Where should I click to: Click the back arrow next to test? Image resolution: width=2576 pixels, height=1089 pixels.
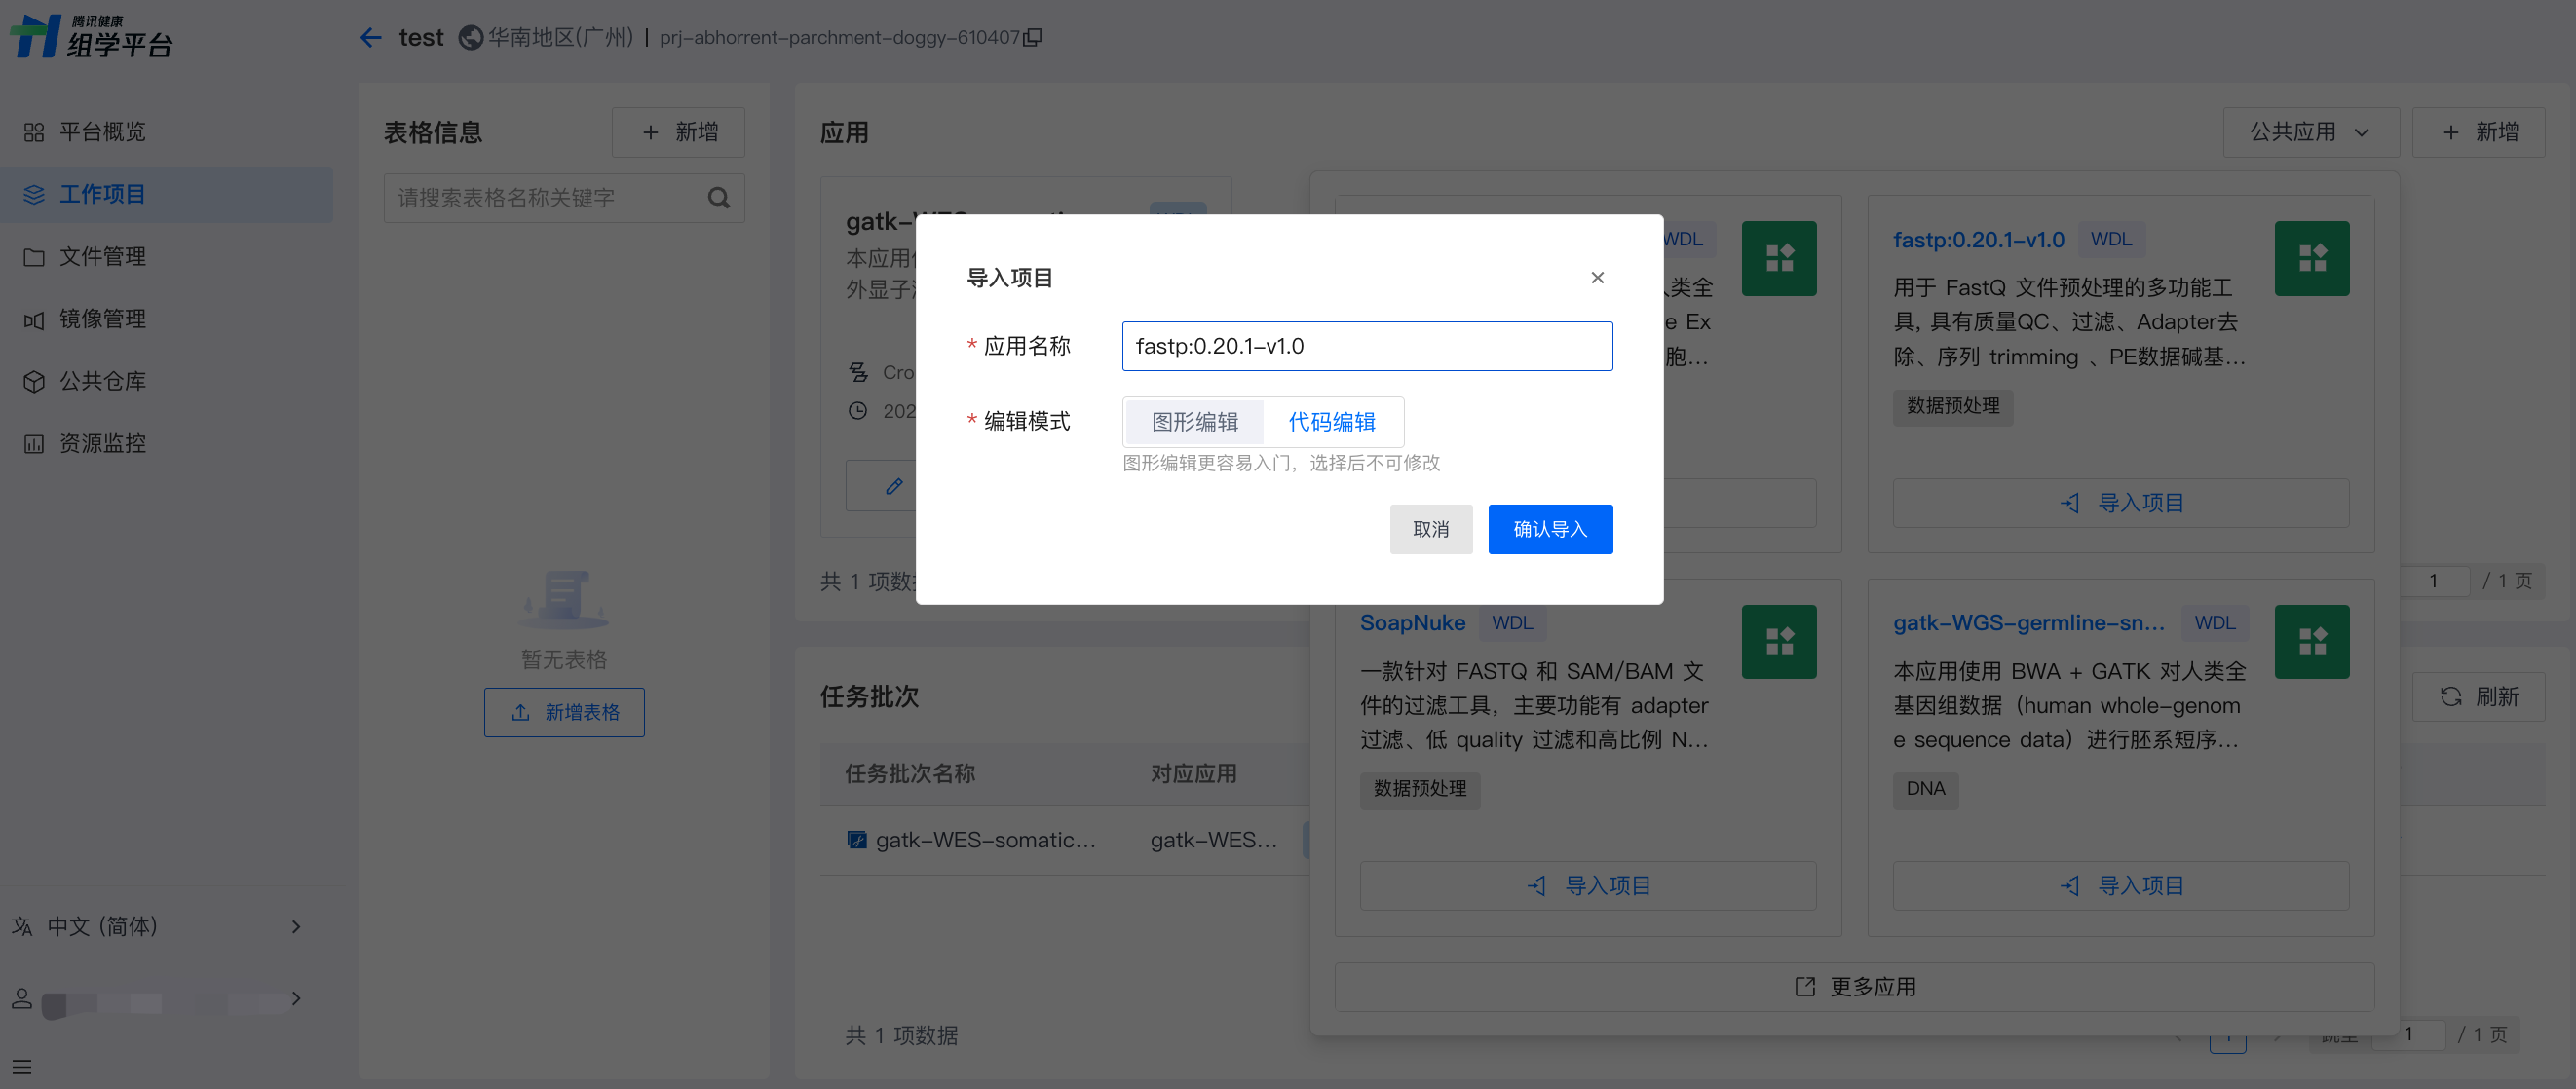[x=371, y=37]
